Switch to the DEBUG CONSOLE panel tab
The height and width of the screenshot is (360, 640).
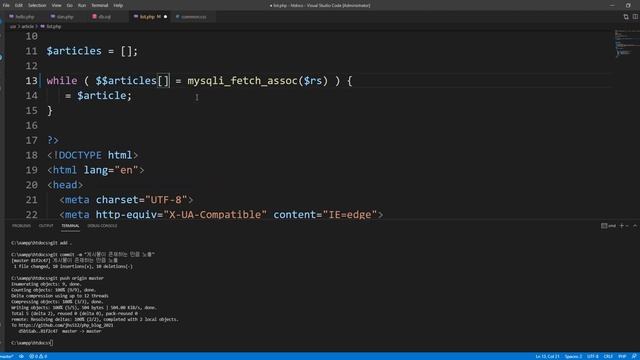tap(102, 226)
